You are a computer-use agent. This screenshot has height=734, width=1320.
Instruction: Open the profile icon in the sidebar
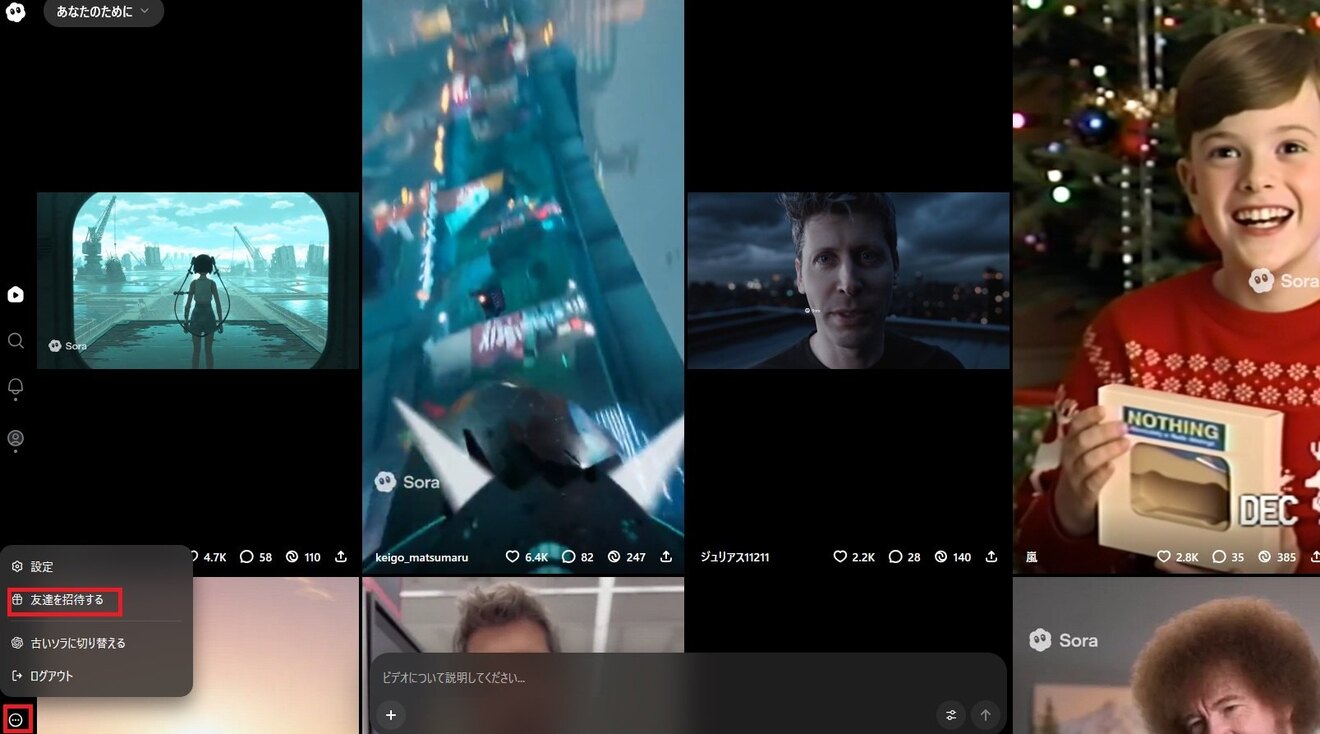click(x=15, y=438)
